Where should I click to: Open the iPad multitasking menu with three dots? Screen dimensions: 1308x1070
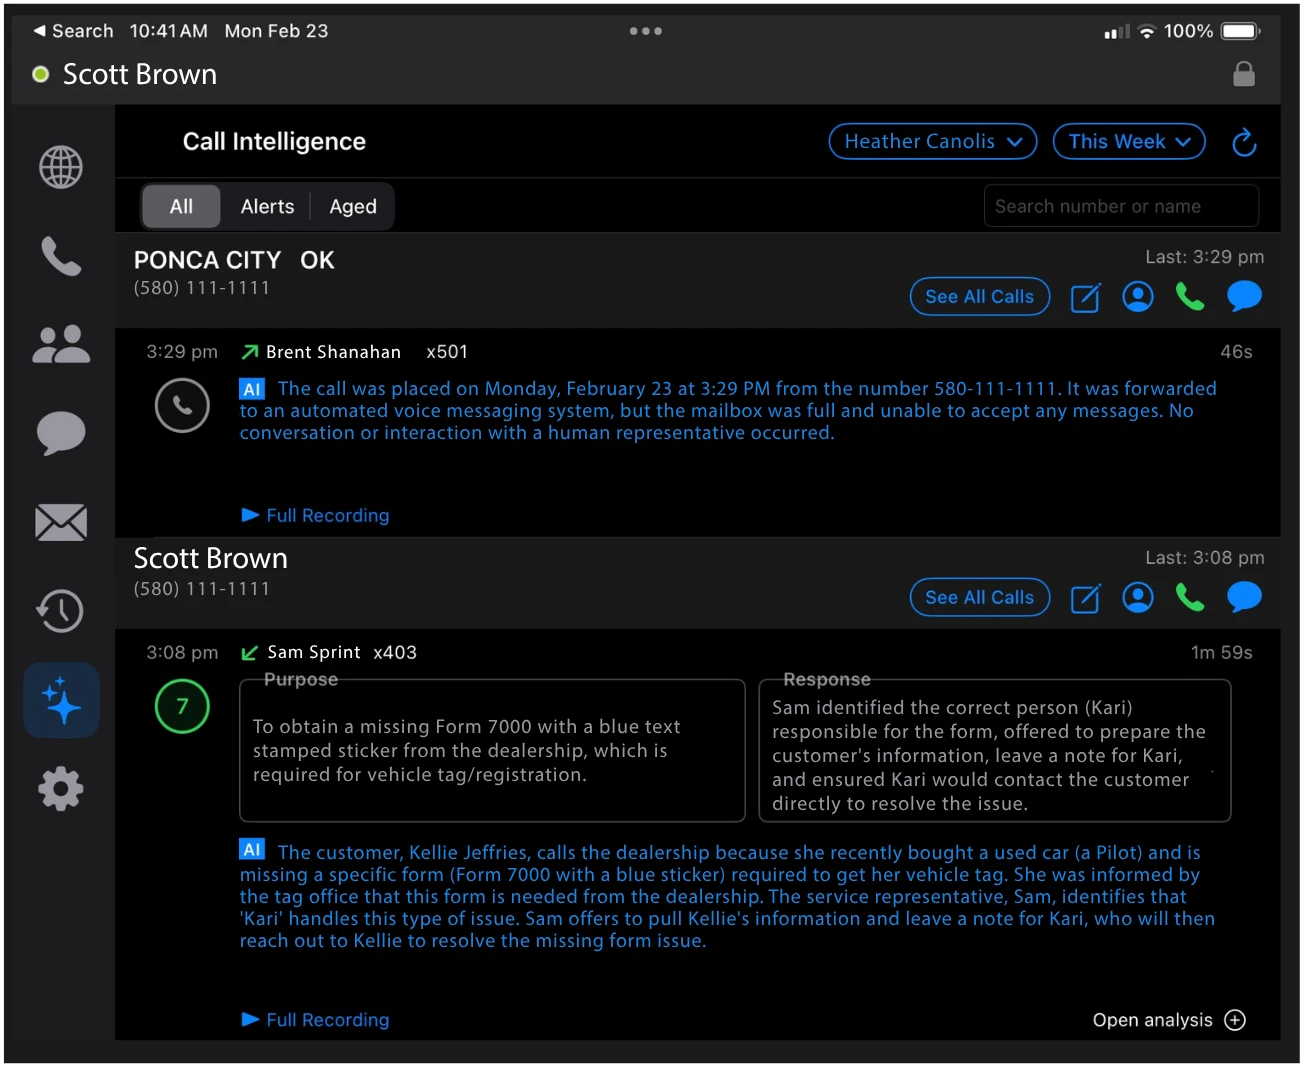pos(645,31)
